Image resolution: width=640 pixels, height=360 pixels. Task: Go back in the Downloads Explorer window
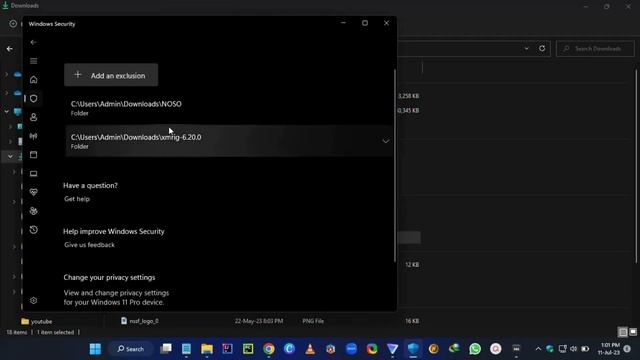[x=9, y=49]
